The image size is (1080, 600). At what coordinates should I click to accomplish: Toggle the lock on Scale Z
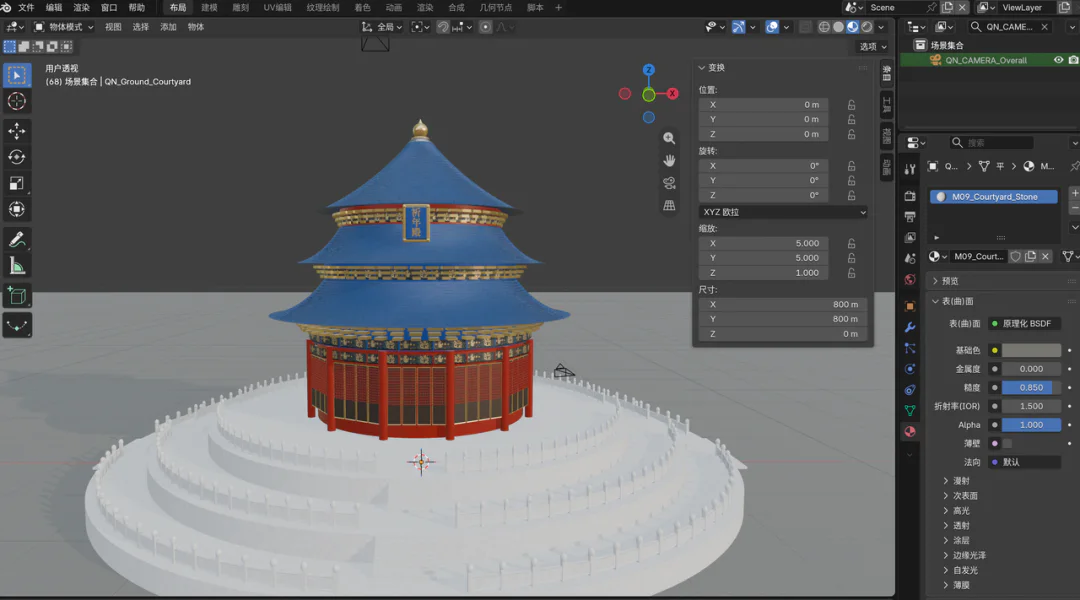pos(852,273)
